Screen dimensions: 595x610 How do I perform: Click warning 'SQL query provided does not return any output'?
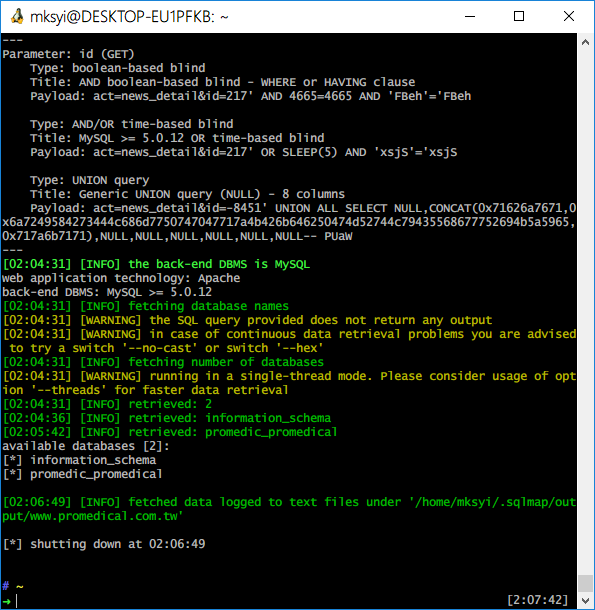point(247,320)
